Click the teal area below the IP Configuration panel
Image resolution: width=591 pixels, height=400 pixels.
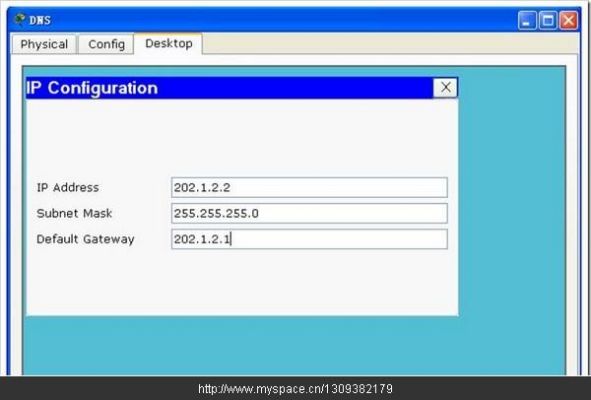click(x=241, y=345)
